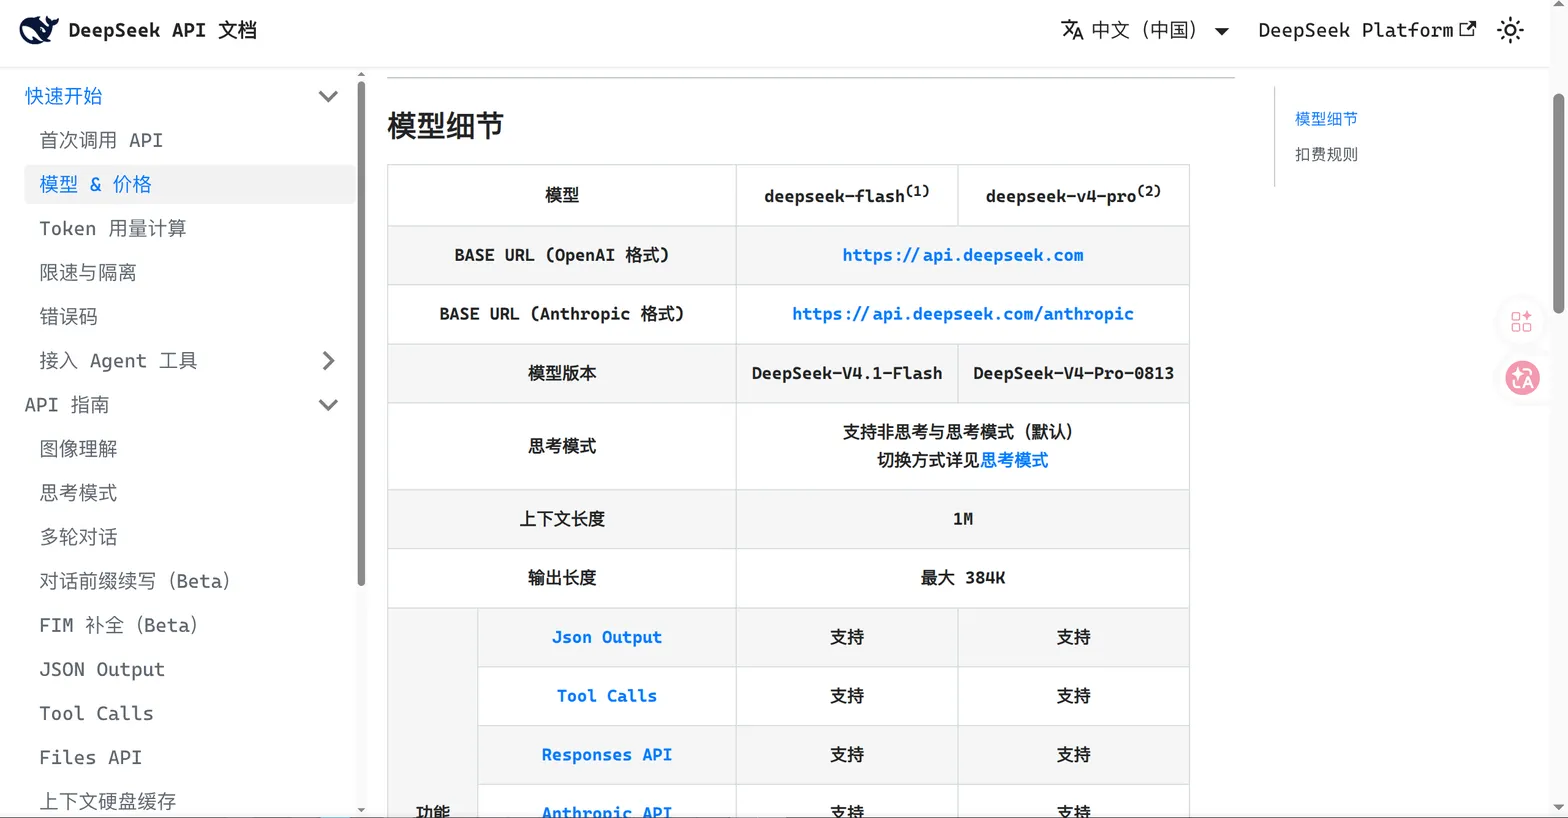The image size is (1568, 818).
Task: Follow the 思考模式 link in table
Action: [x=1014, y=460]
